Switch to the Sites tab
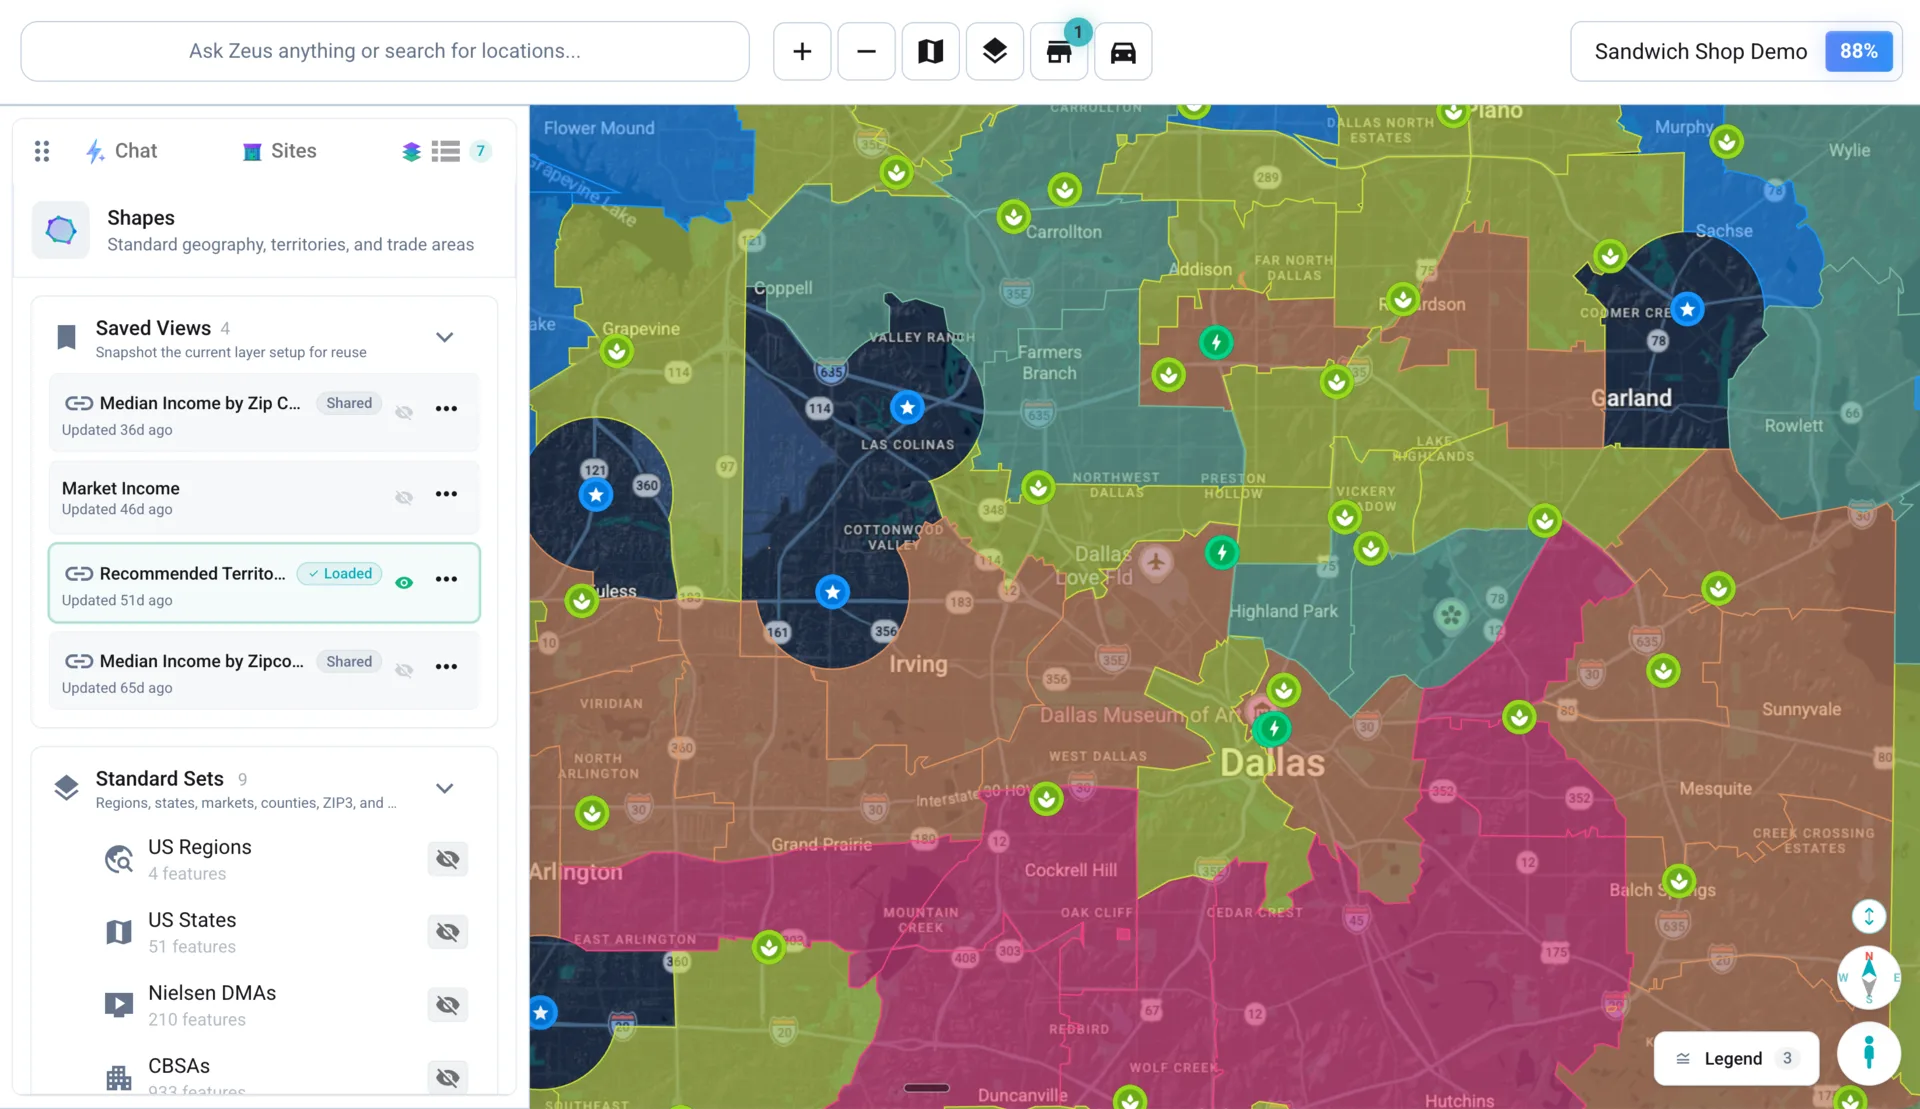This screenshot has width=1920, height=1109. click(279, 151)
